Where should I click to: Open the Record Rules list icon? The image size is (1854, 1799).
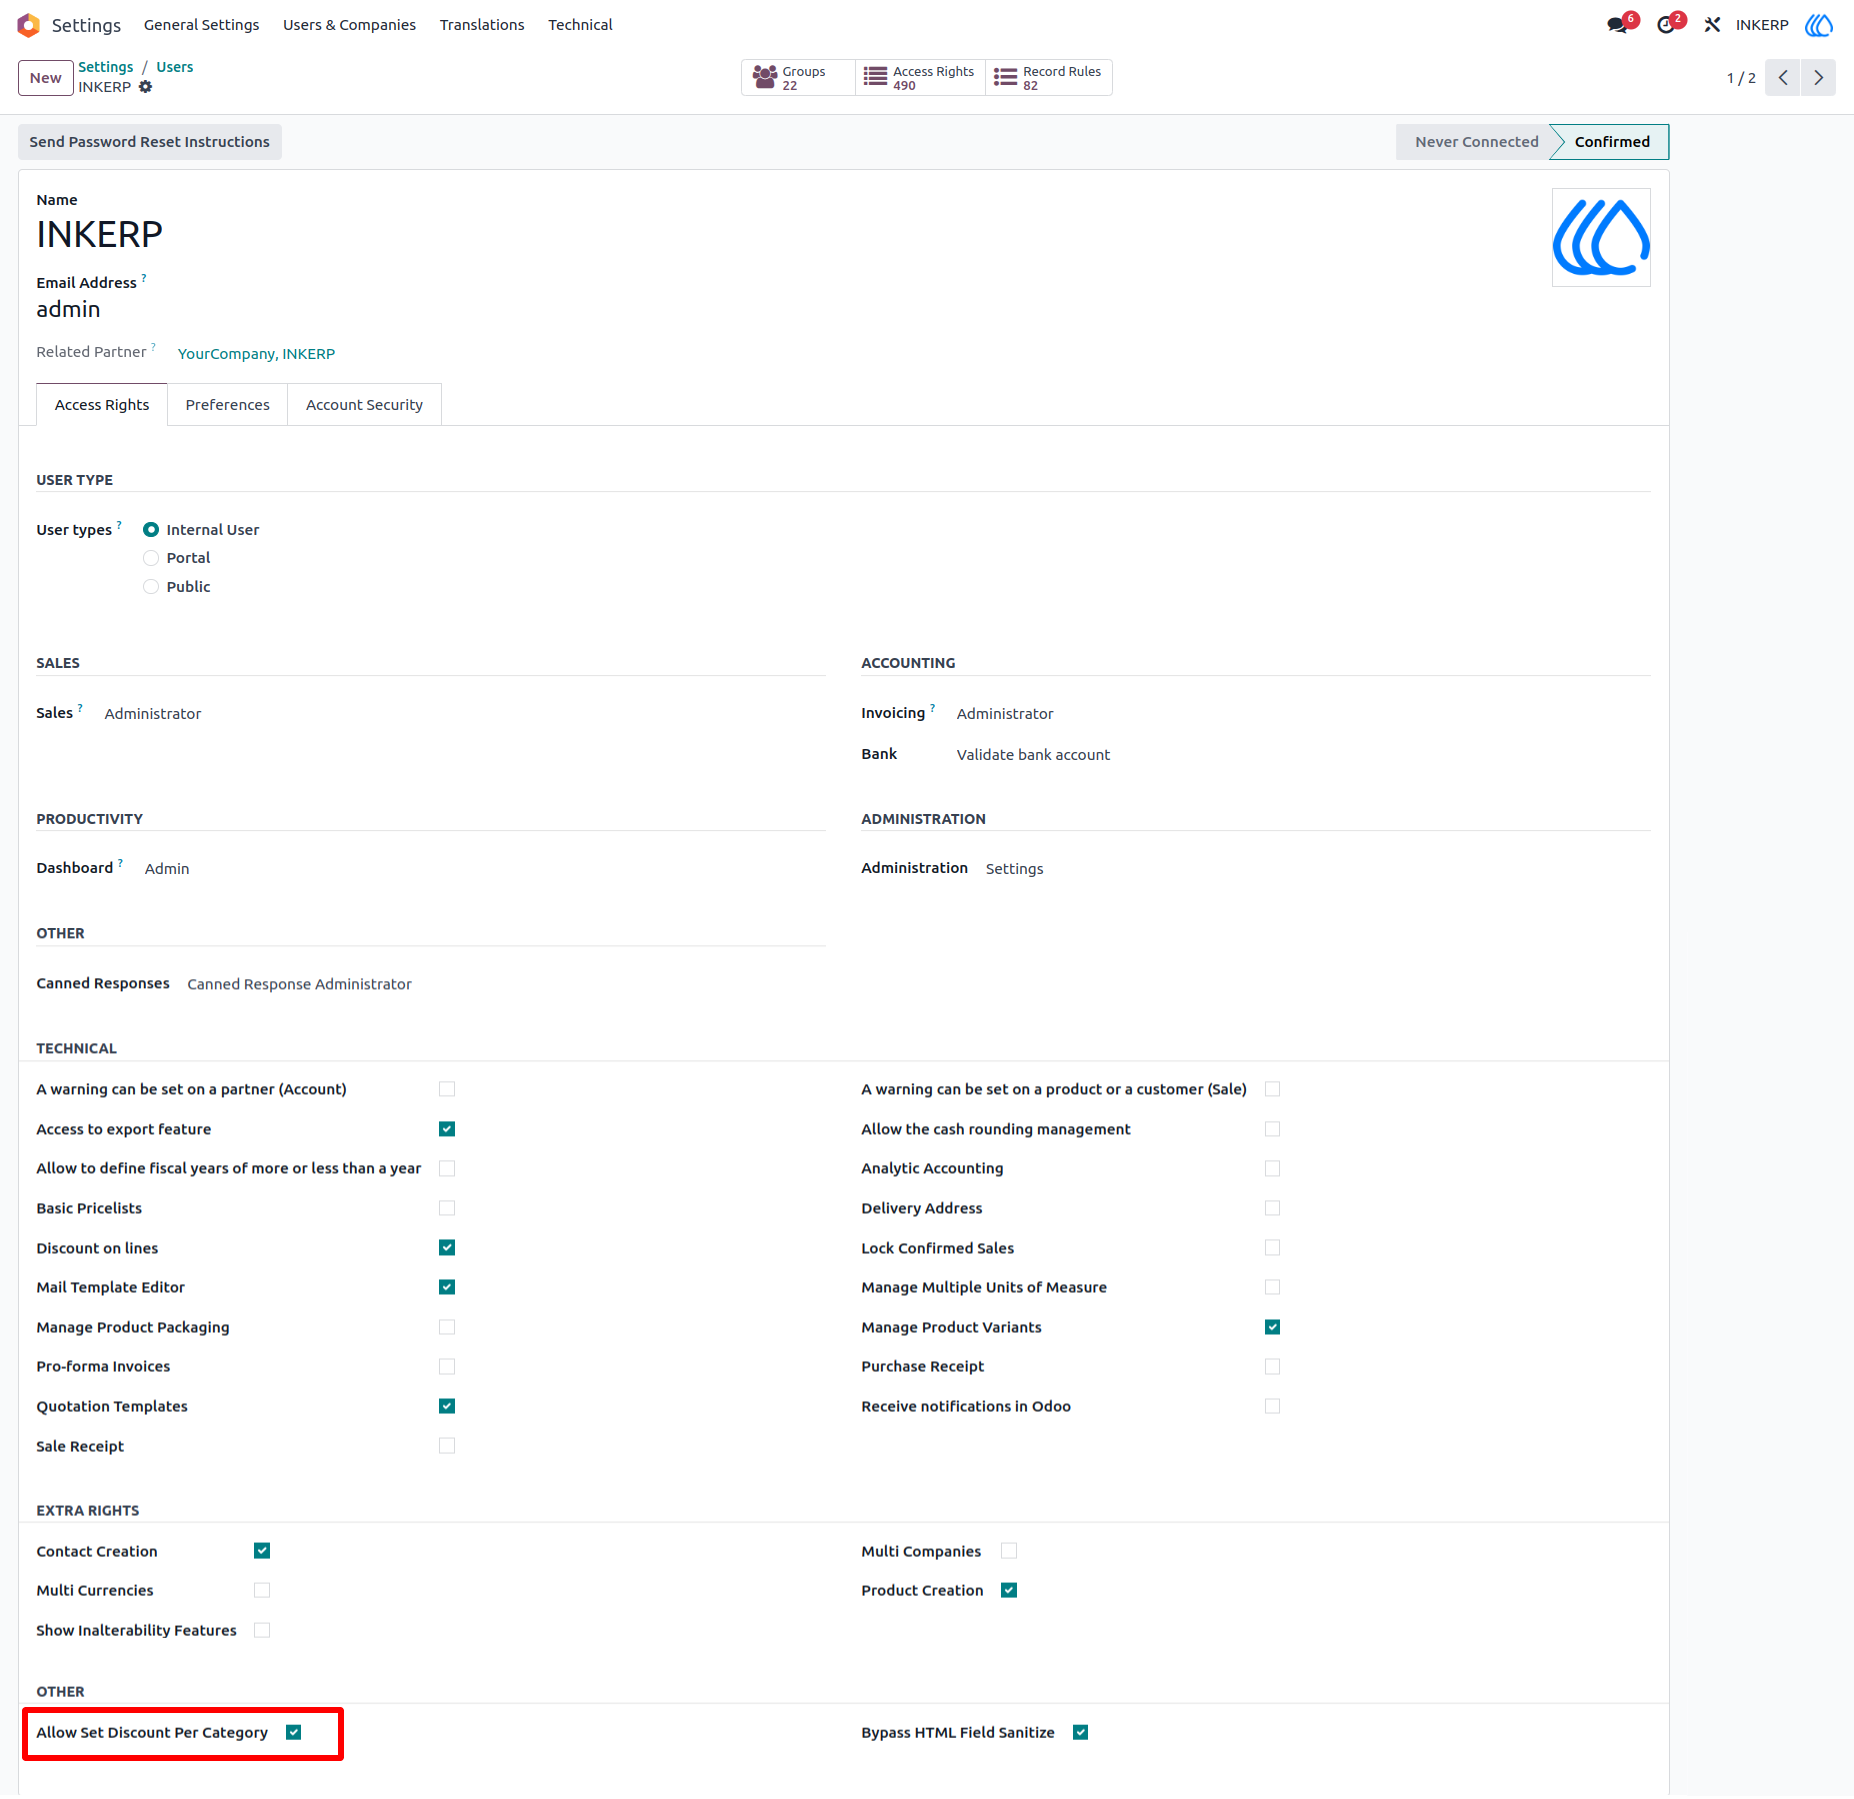coord(1006,78)
